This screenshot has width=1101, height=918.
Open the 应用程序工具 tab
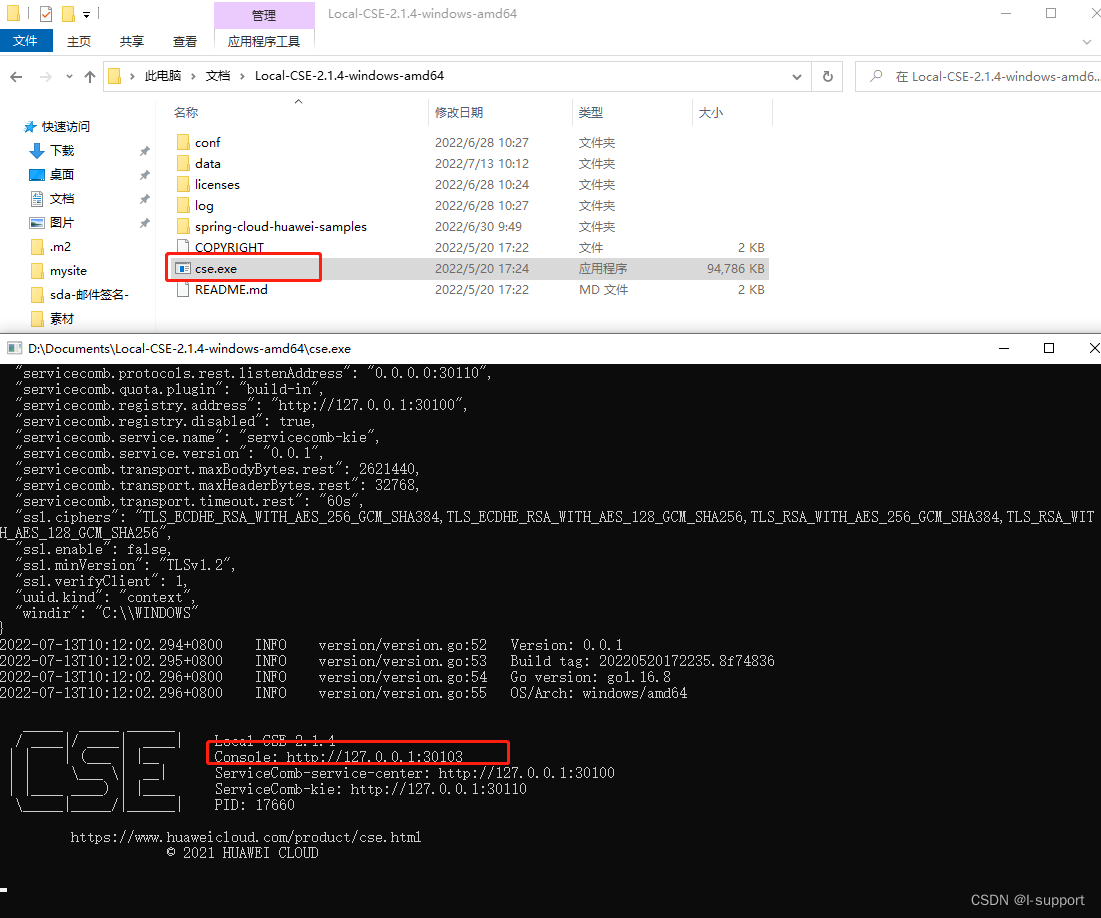coord(264,41)
